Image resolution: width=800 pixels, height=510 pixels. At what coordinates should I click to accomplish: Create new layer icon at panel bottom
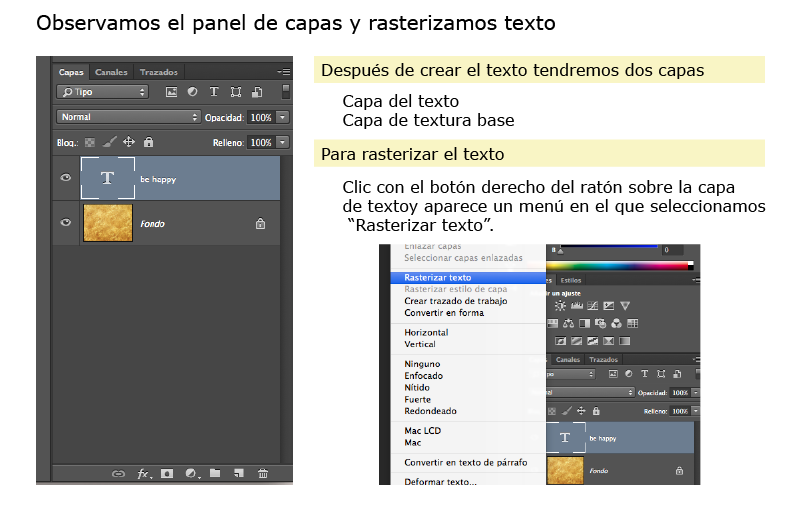[239, 473]
